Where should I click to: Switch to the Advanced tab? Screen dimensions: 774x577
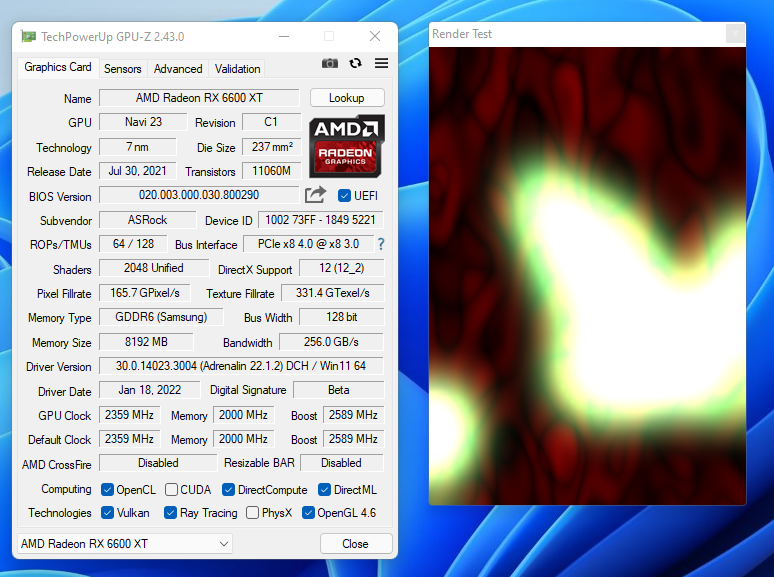pyautogui.click(x=178, y=69)
